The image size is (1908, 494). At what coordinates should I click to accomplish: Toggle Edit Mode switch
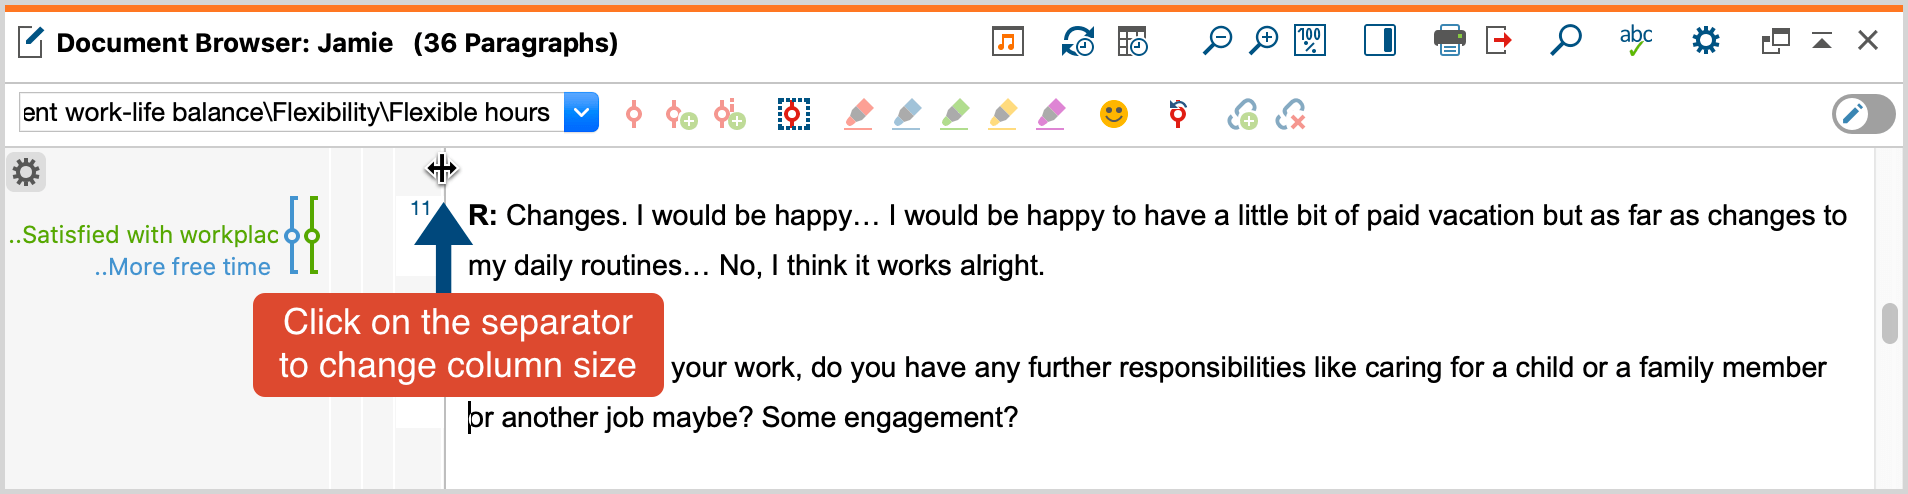pyautogui.click(x=1863, y=114)
